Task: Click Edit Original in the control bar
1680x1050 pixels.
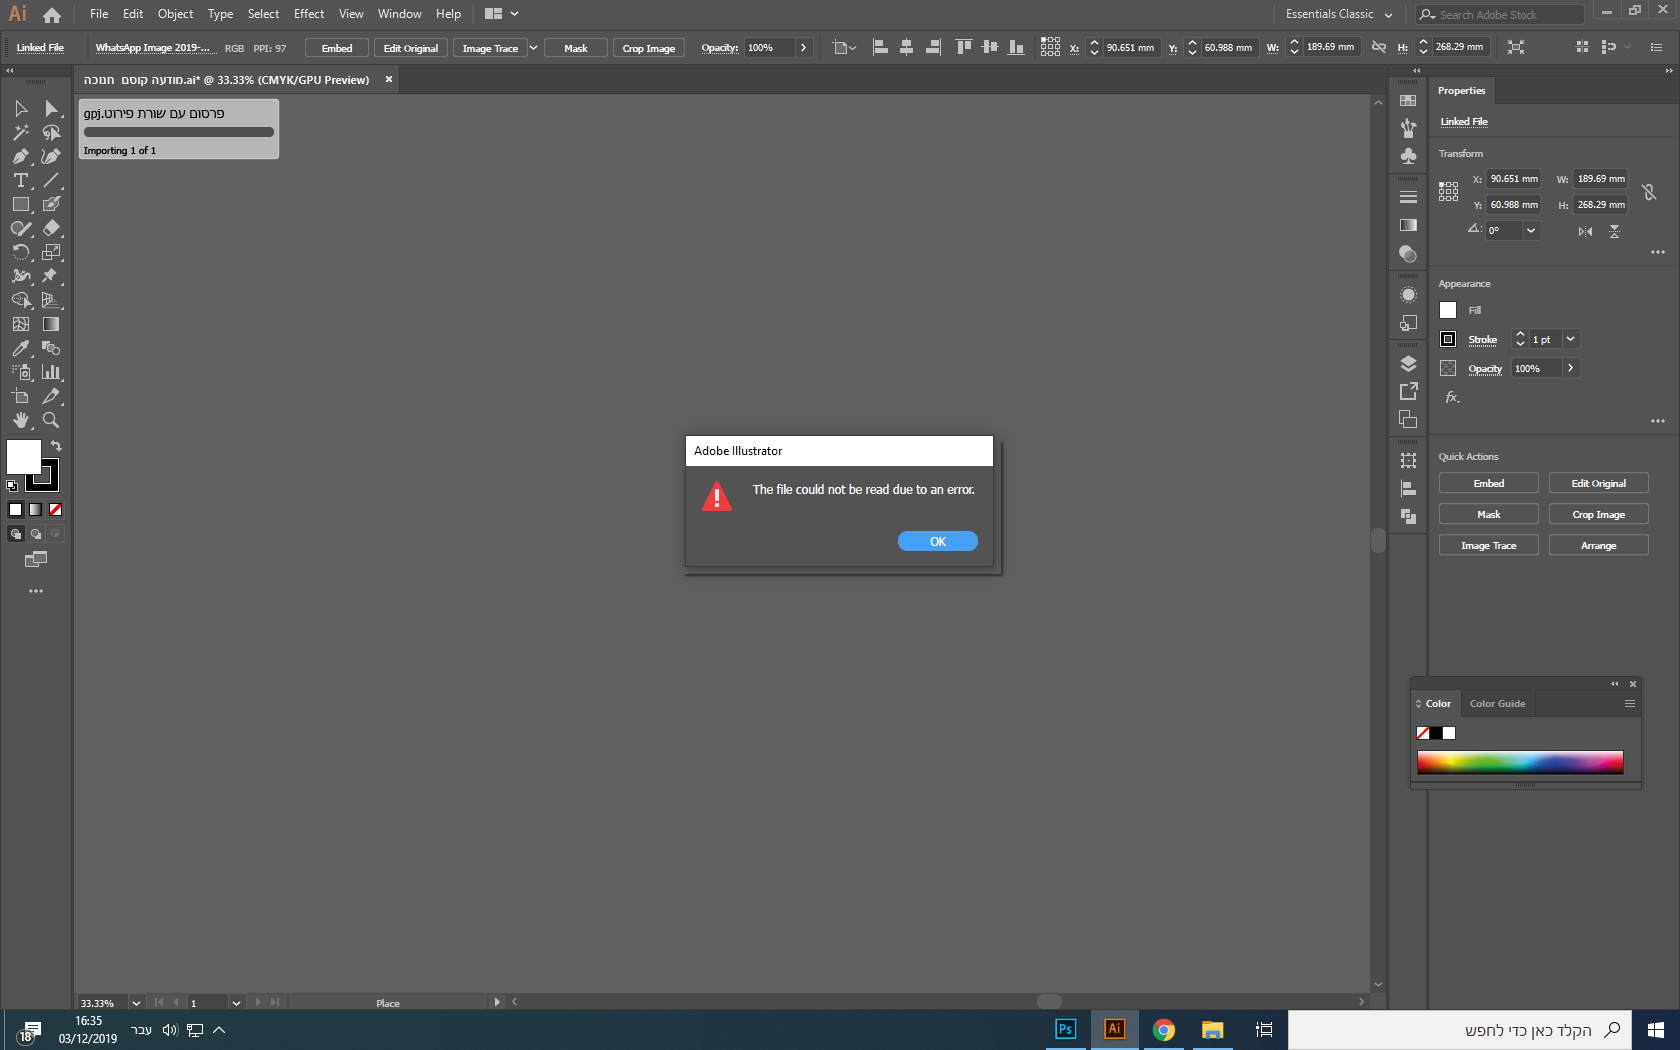Action: tap(411, 48)
